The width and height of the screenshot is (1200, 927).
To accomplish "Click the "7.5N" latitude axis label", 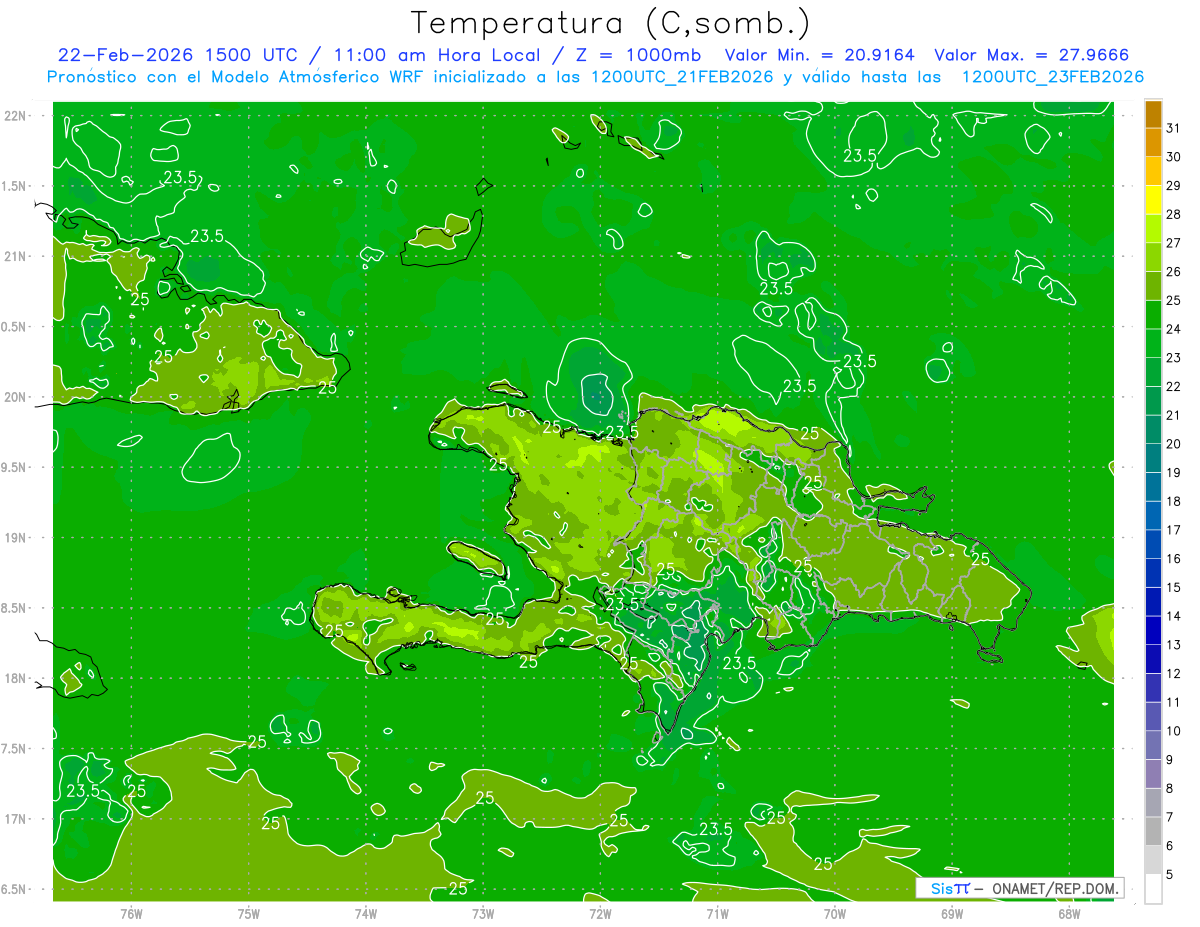I will (x=15, y=749).
